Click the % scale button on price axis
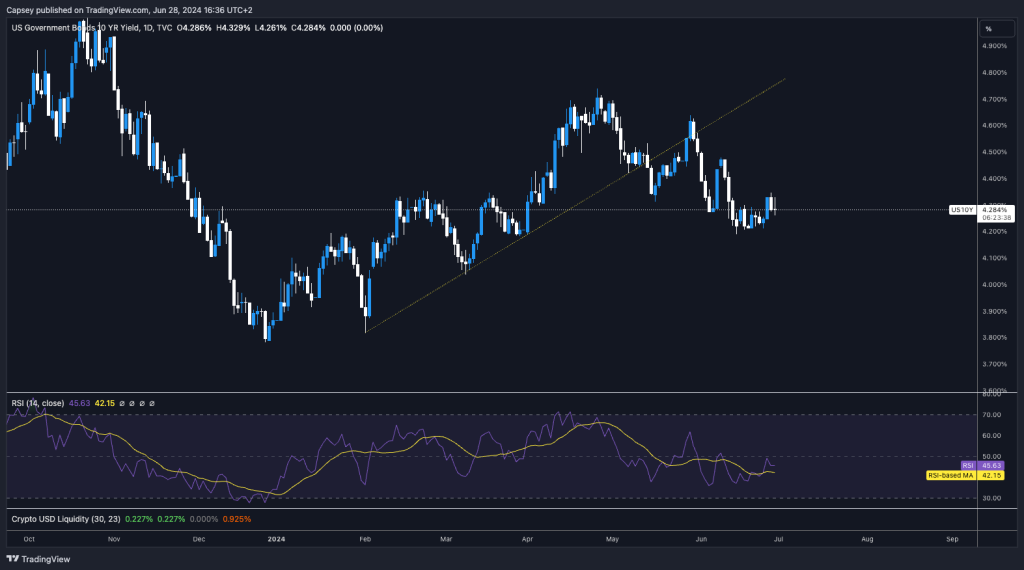 988,29
